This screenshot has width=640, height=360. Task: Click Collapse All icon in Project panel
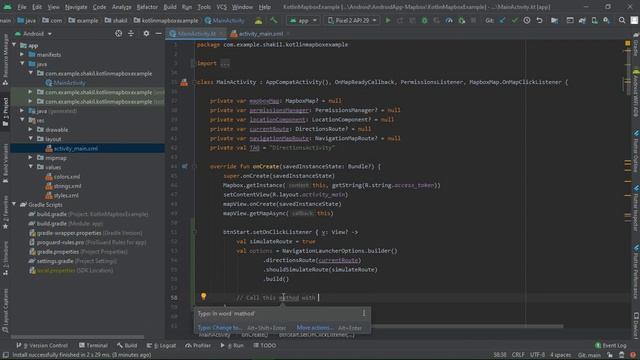[x=131, y=33]
